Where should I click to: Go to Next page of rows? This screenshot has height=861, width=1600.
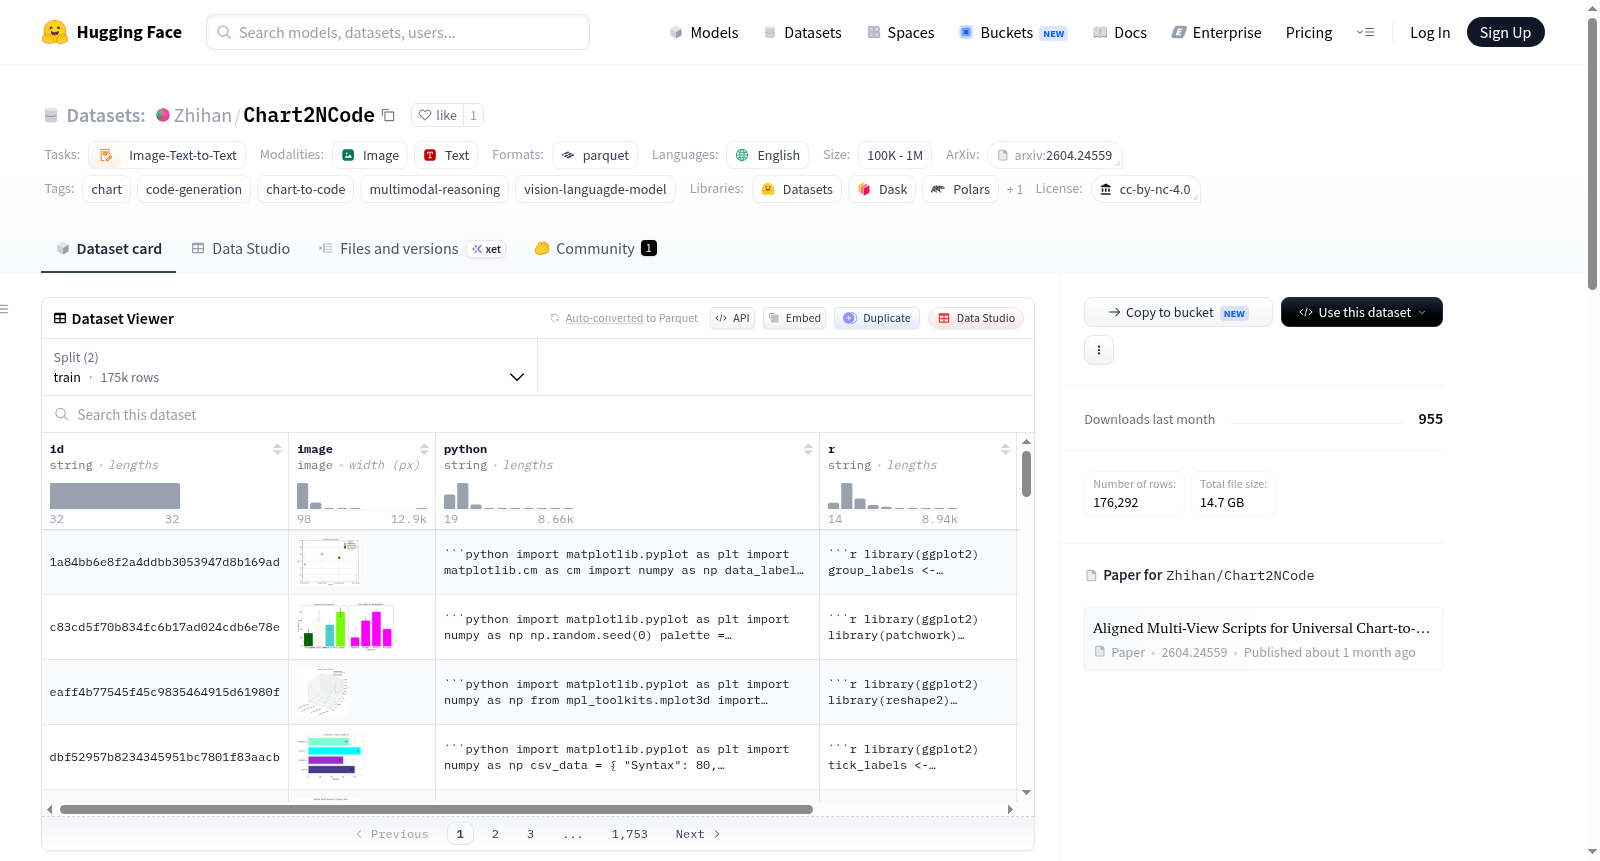[x=698, y=834]
